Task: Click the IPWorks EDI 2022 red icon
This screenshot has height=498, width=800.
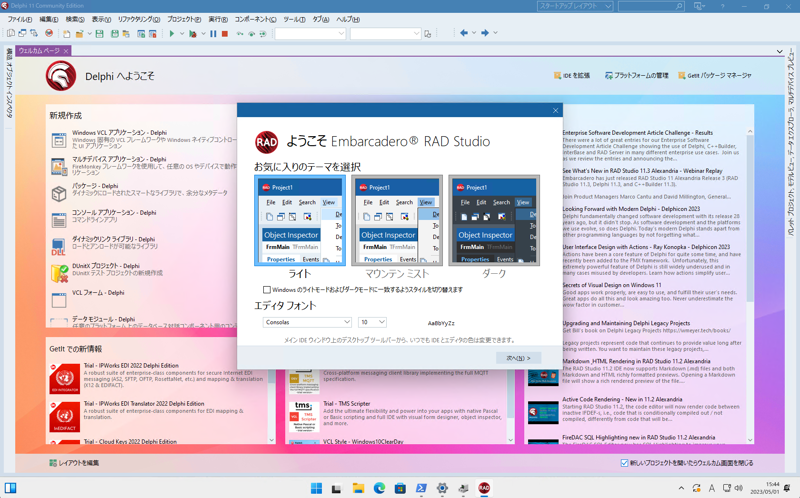Action: click(65, 379)
